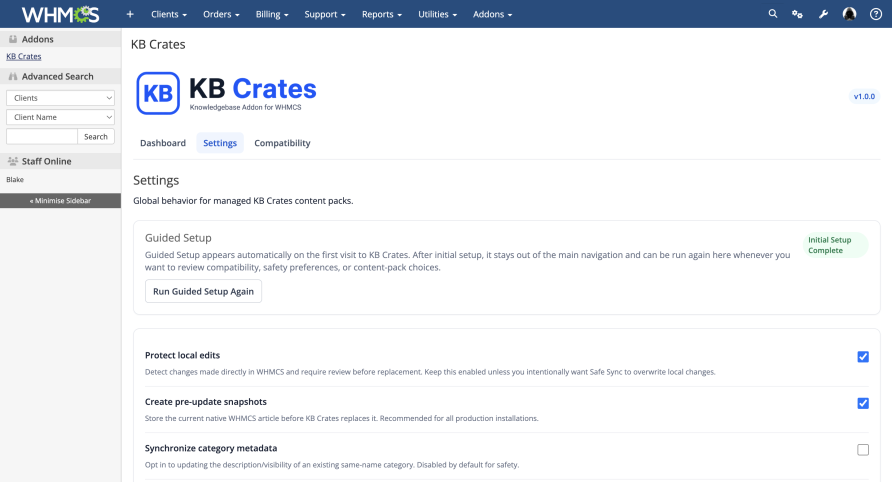Expand the Clients menu

click(168, 14)
